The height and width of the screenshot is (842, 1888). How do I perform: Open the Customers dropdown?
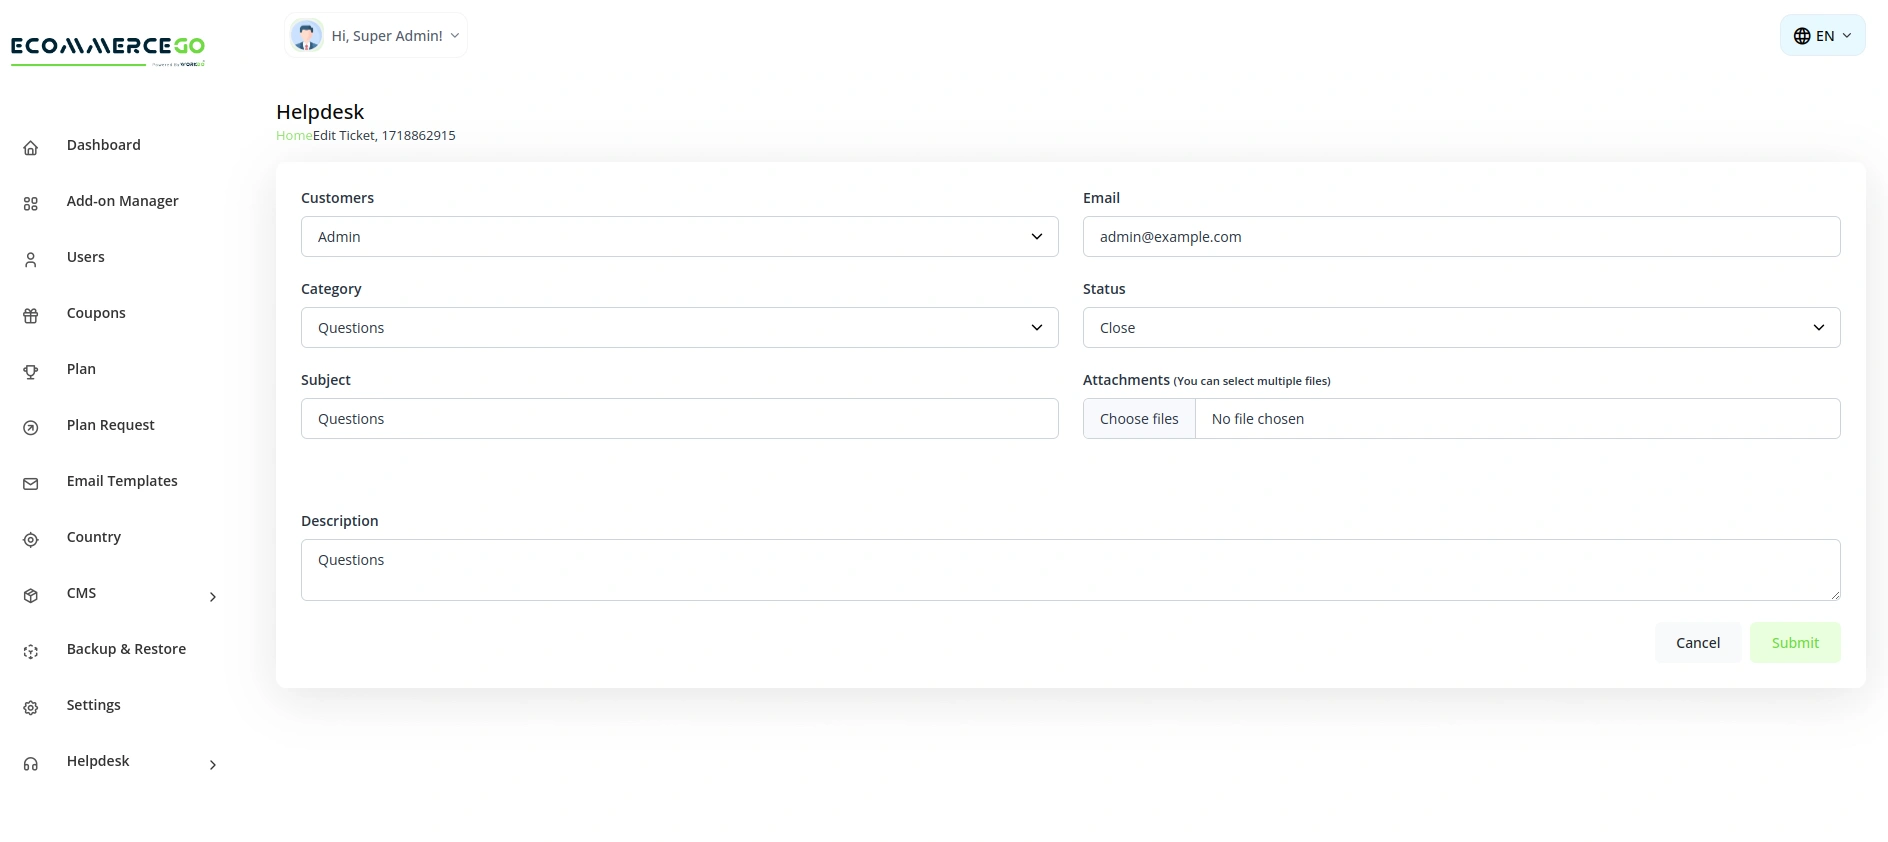click(x=679, y=237)
